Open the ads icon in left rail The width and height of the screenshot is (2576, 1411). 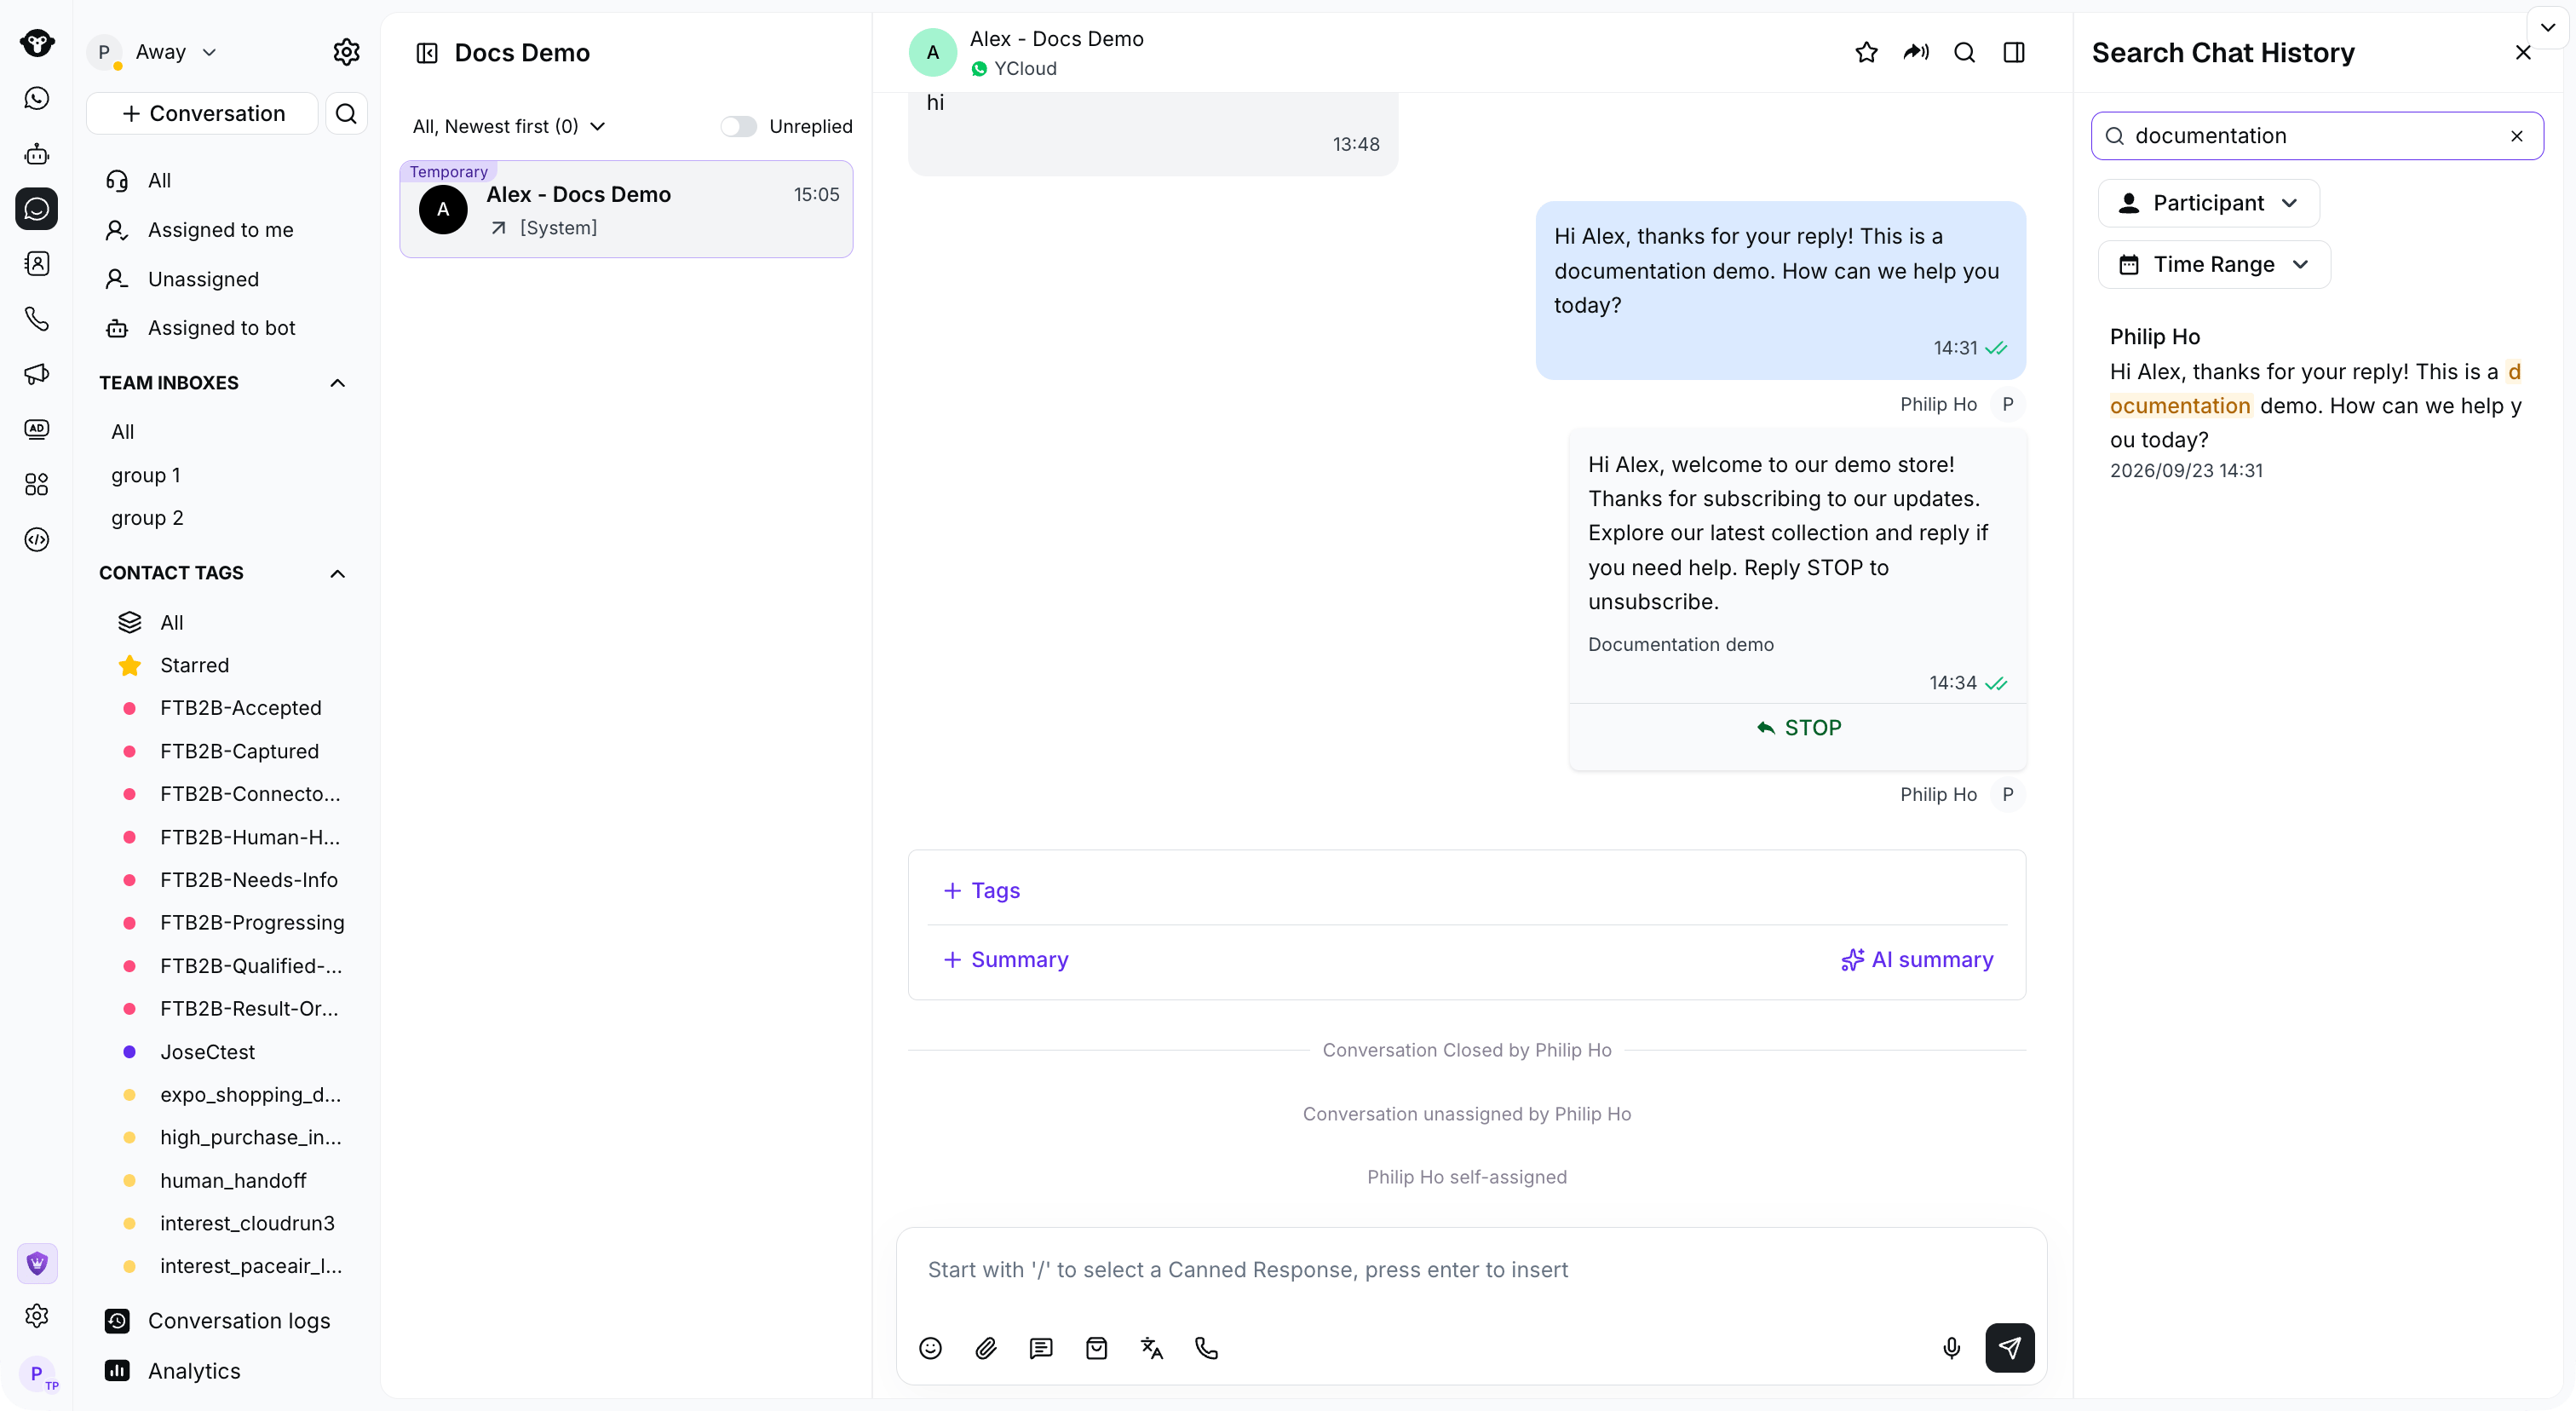tap(37, 429)
